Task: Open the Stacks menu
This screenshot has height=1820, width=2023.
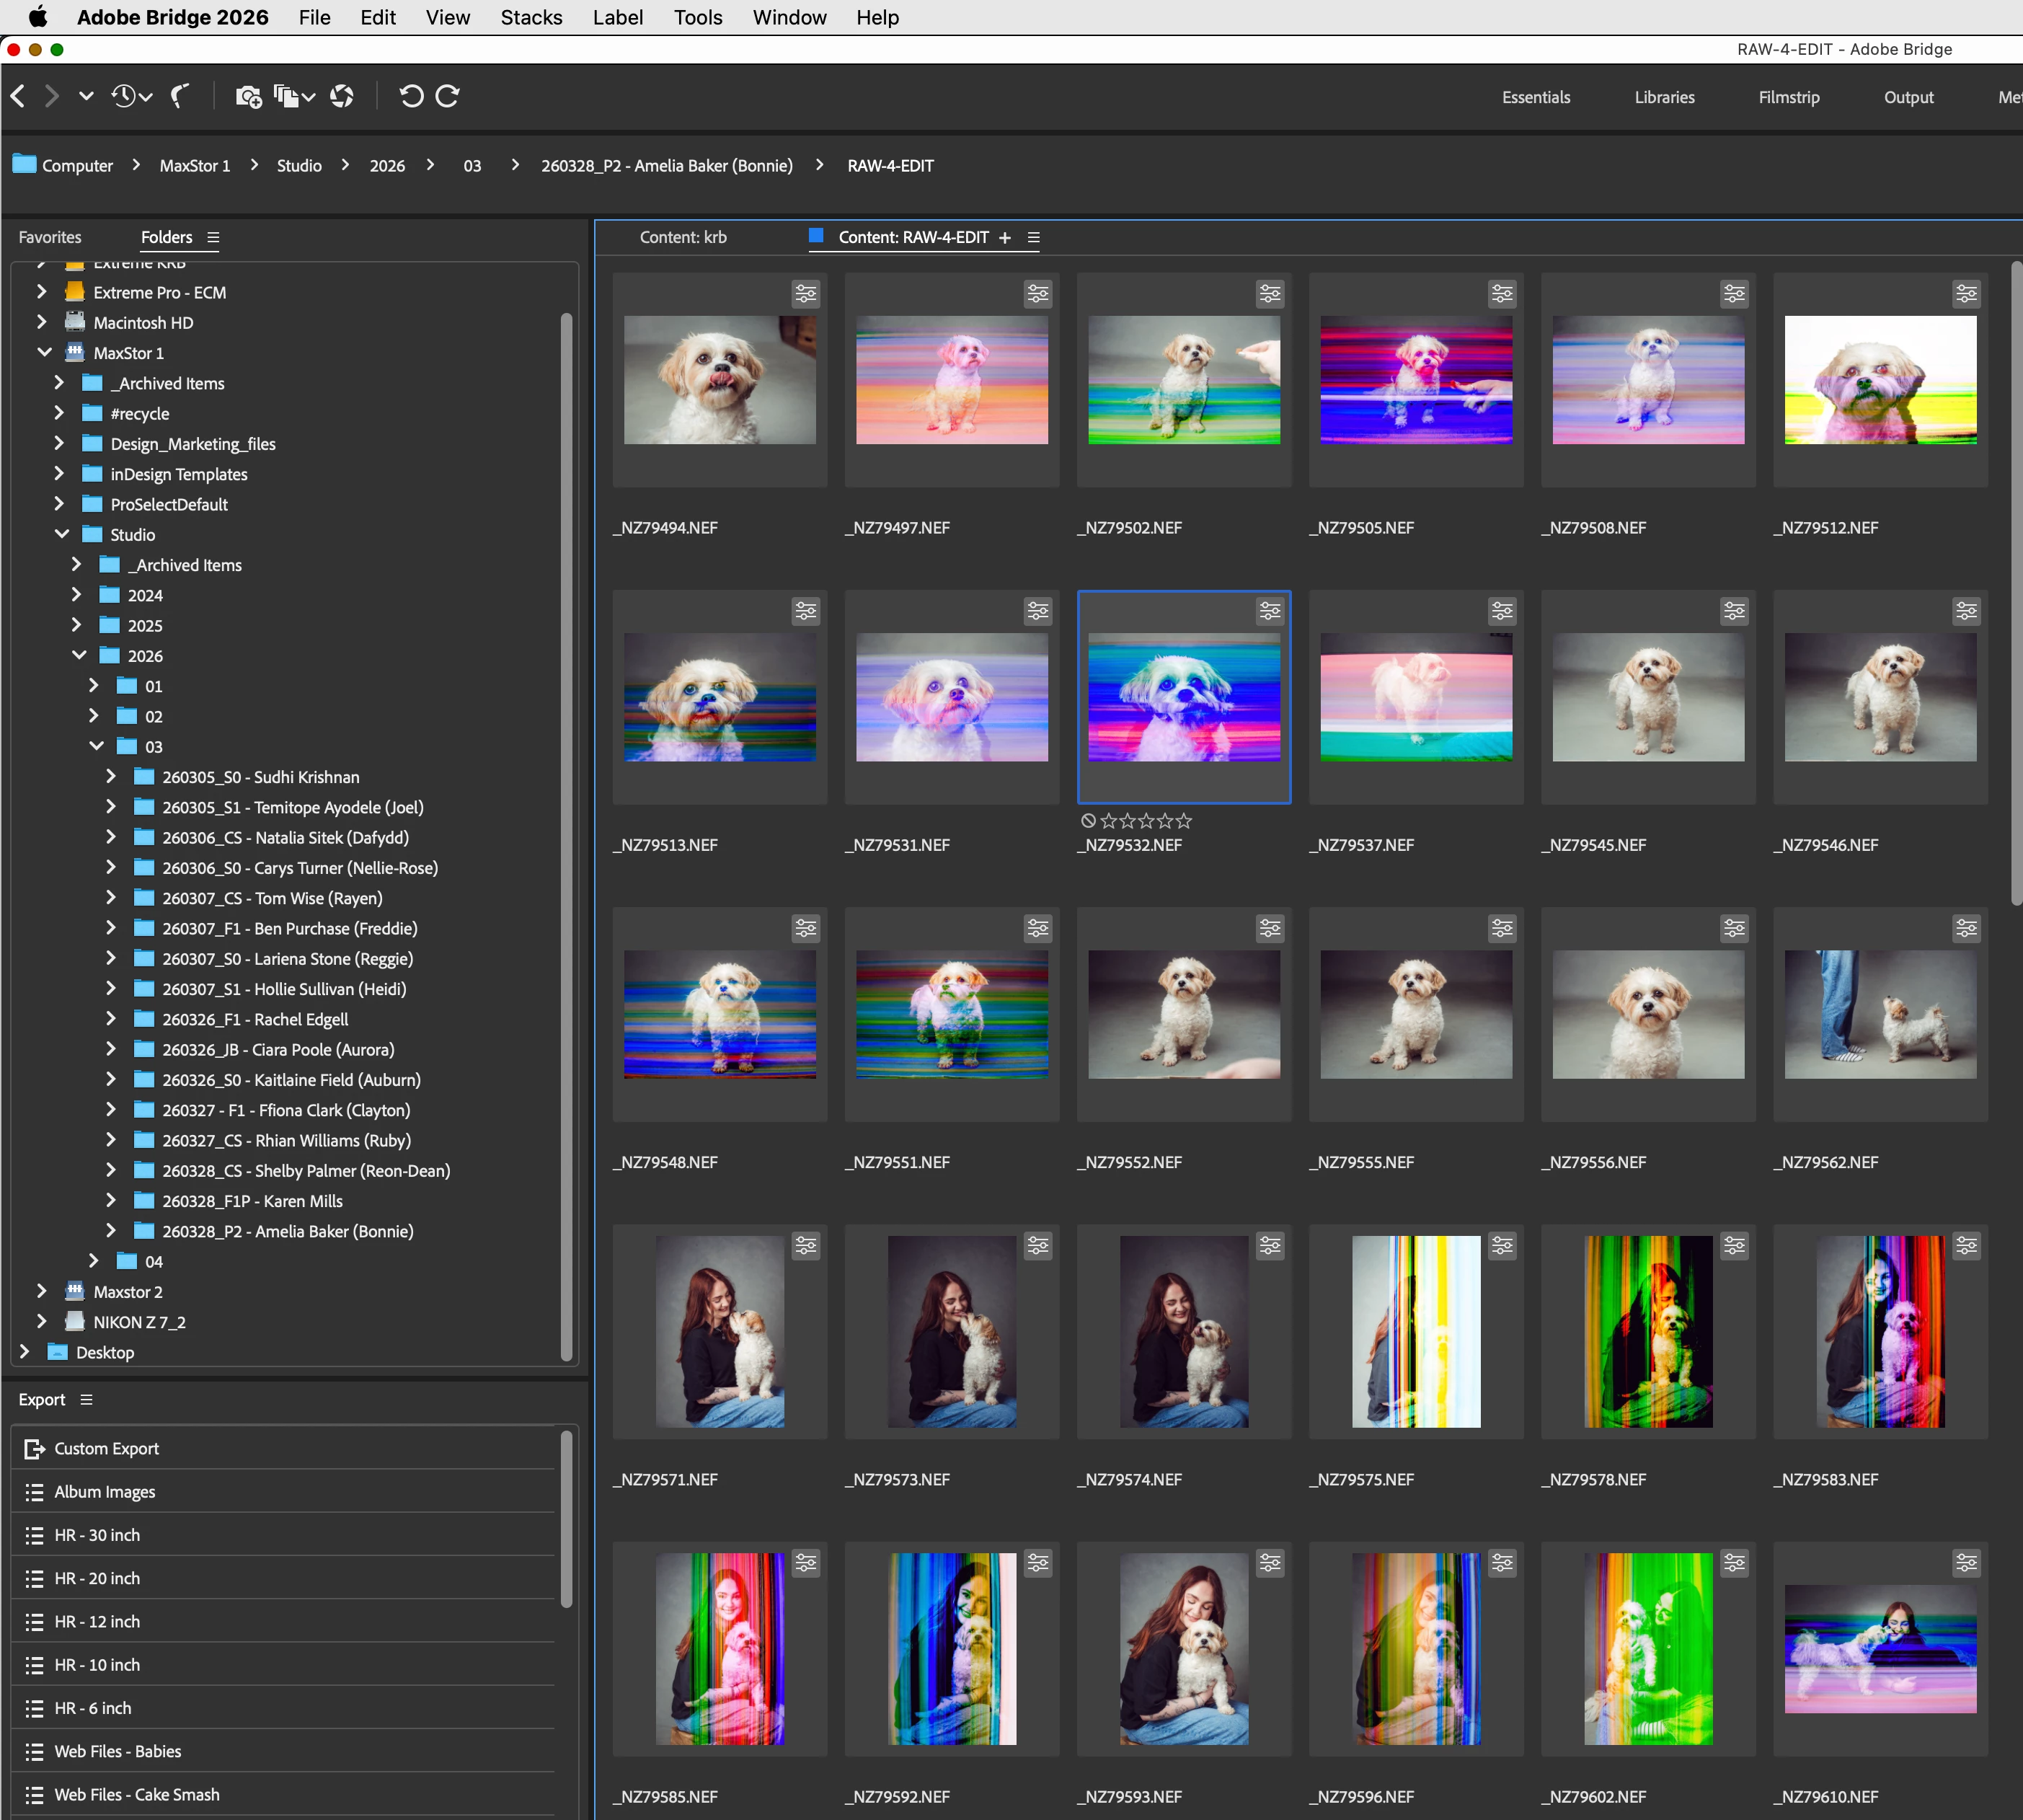Action: click(x=531, y=17)
